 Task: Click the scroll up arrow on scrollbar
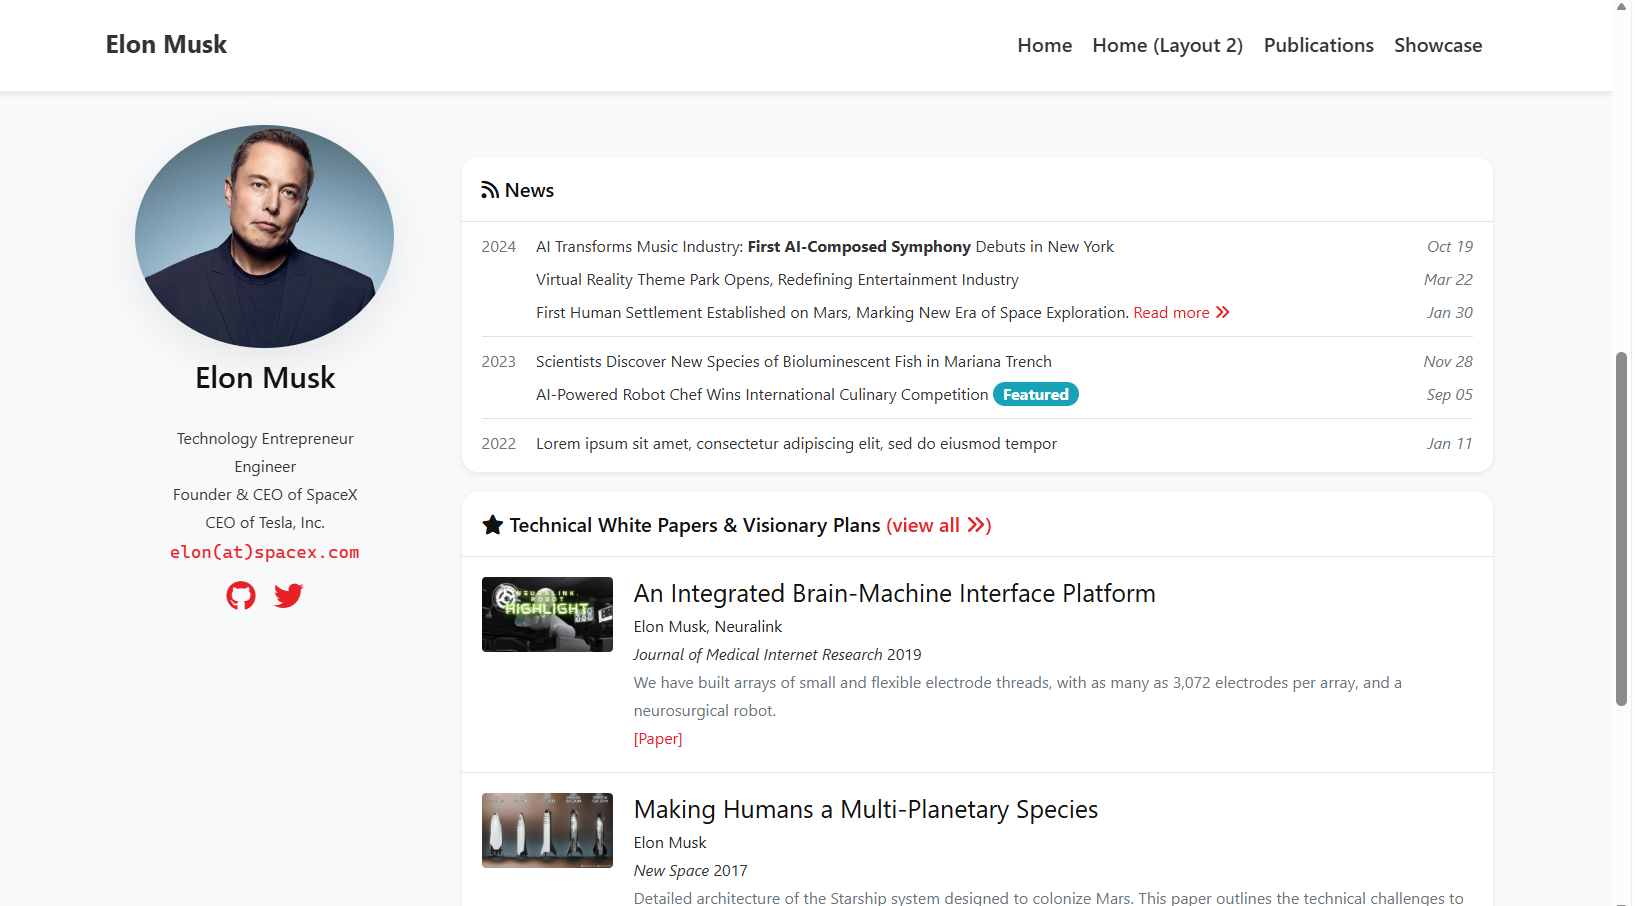(1622, 7)
